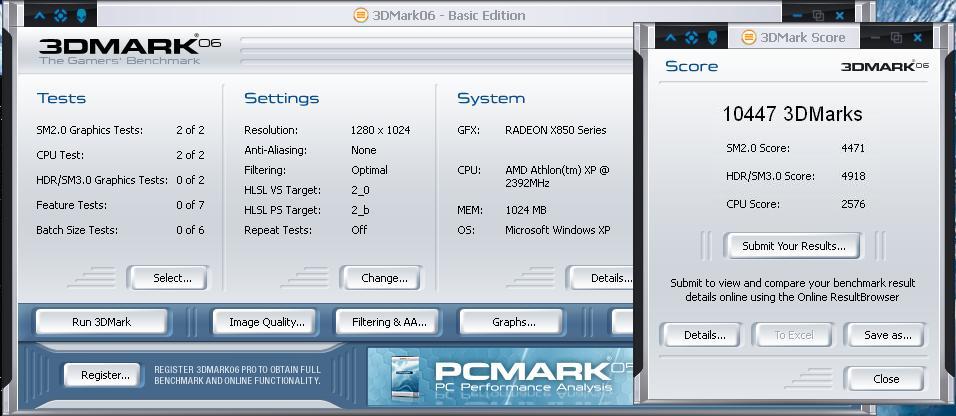This screenshot has width=956, height=416.
Task: Click the 'Register 3DMark06 Pro' promo text
Action: 237,375
